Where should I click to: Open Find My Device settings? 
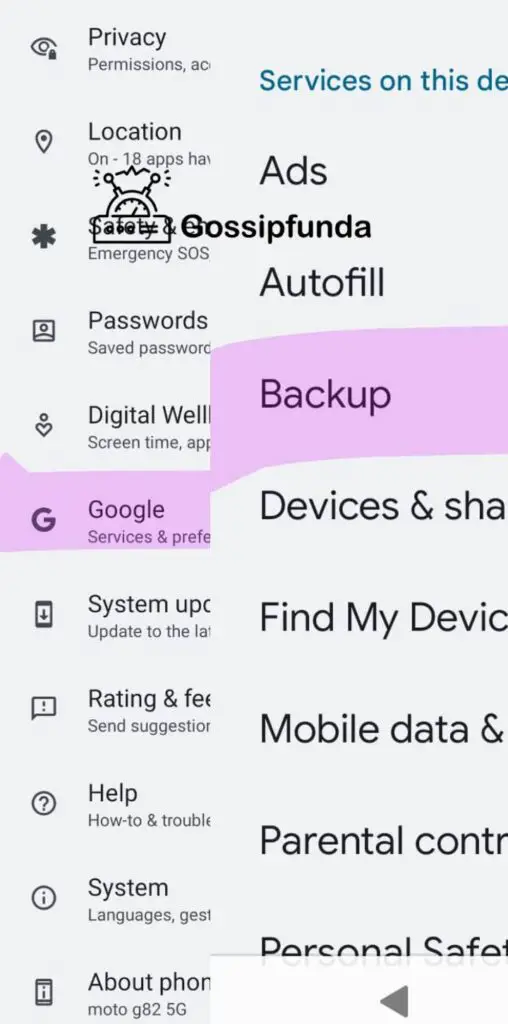383,617
